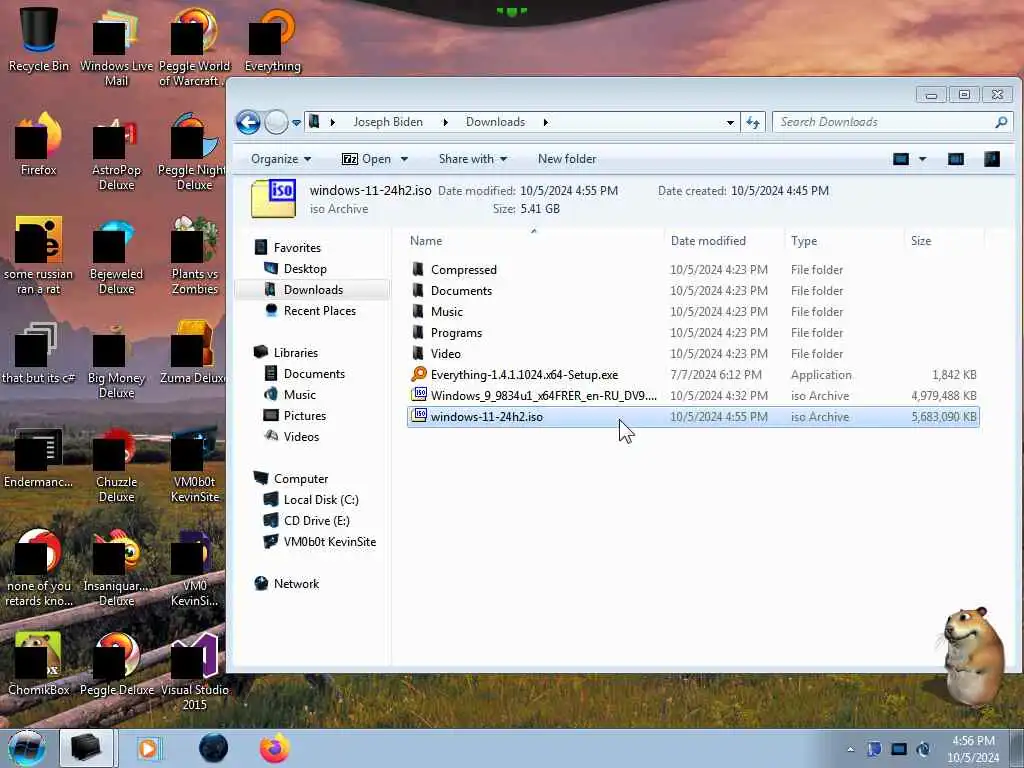Image resolution: width=1024 pixels, height=768 pixels.
Task: Expand the arrow after Downloads breadcrumb
Action: [x=545, y=122]
